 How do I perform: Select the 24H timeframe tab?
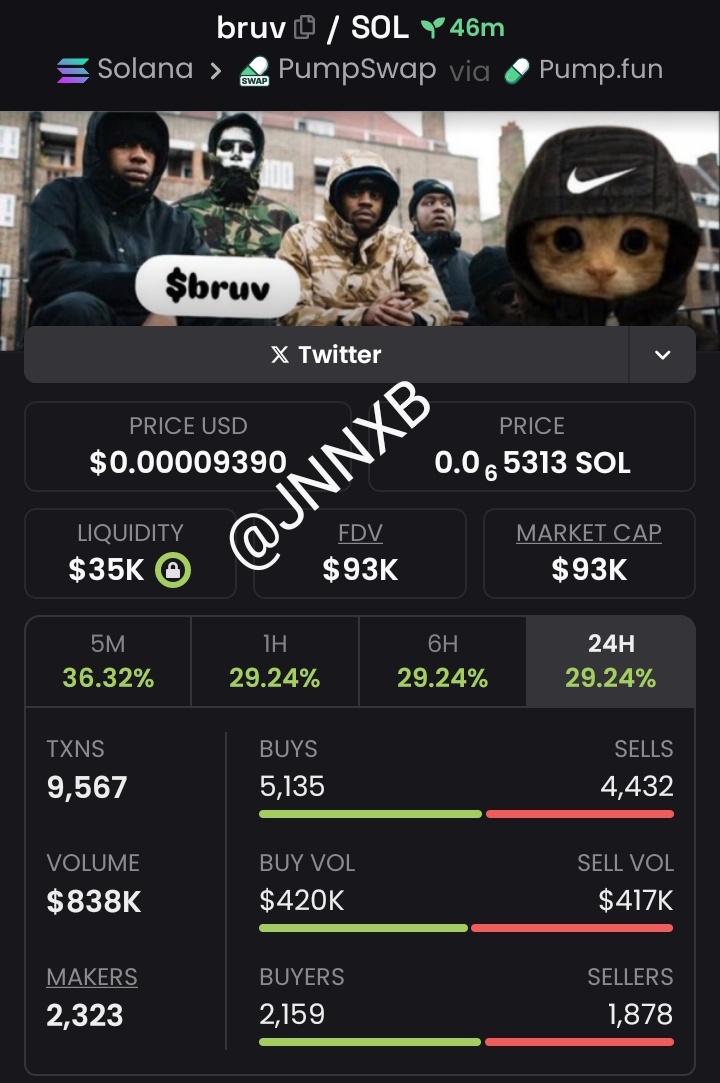tap(610, 662)
